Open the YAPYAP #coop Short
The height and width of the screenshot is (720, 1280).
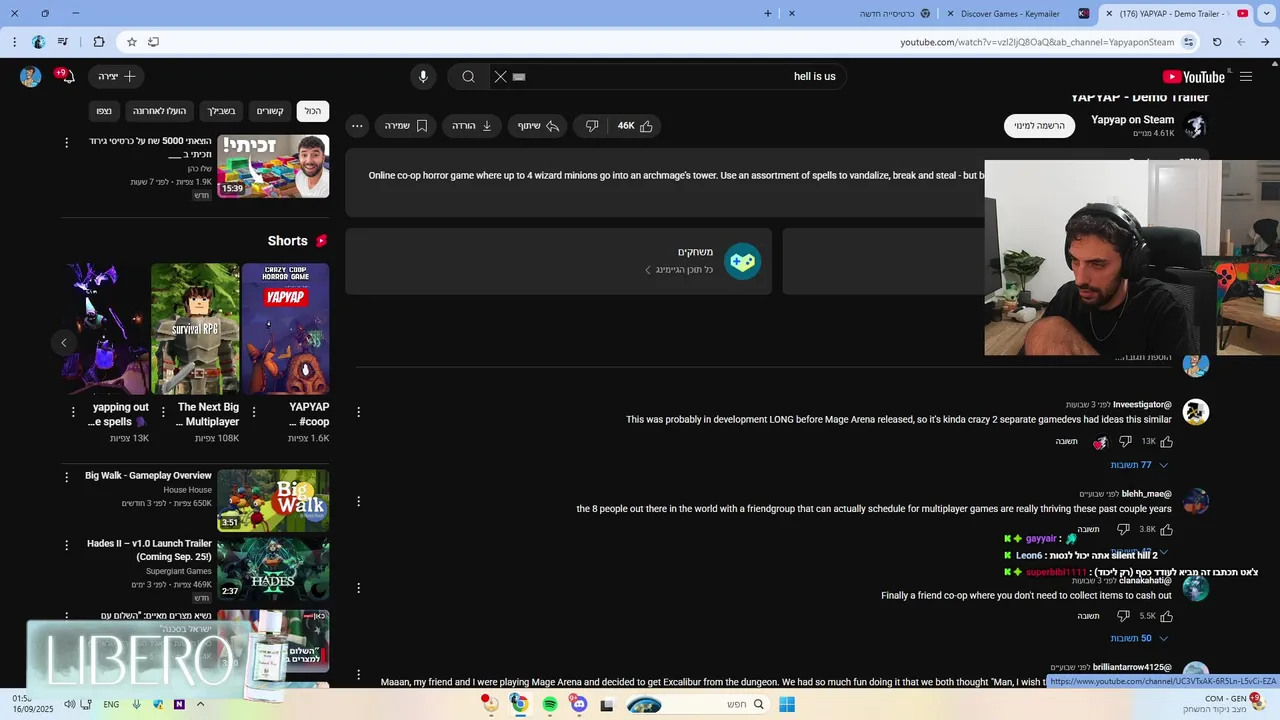285,329
